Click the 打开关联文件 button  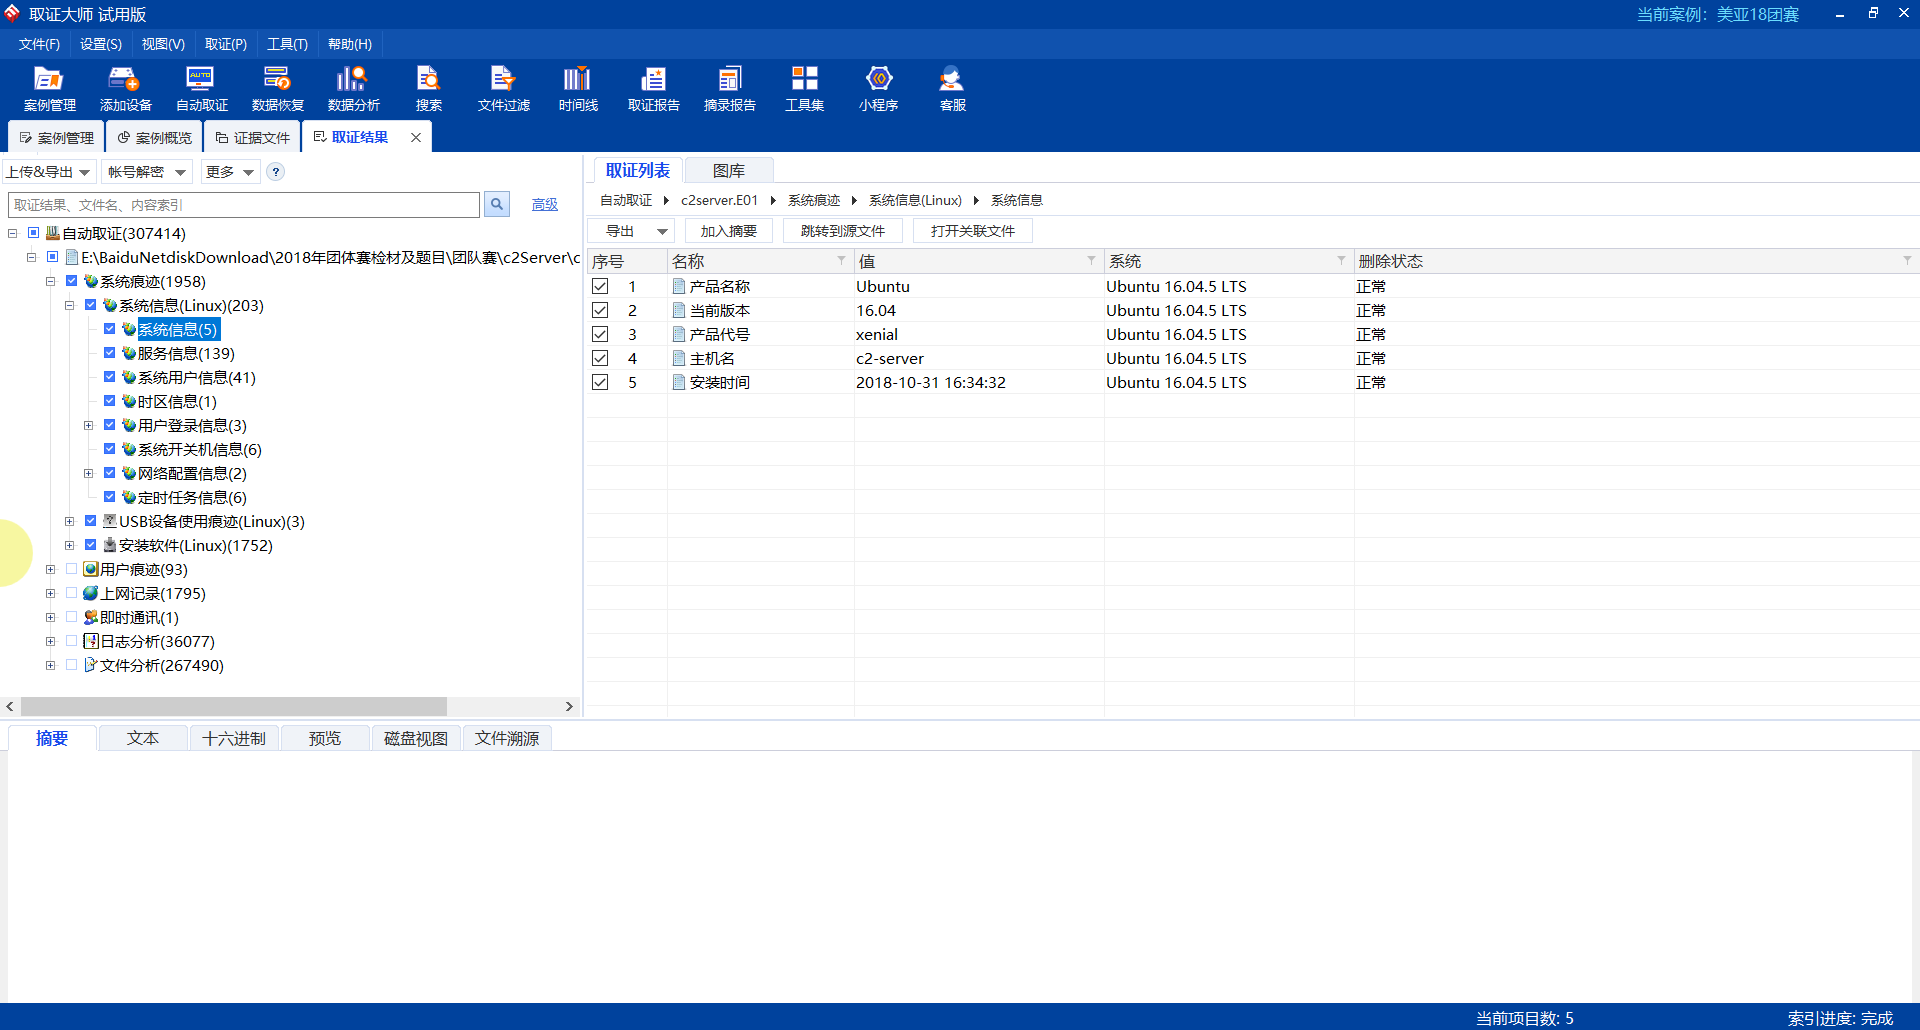973,231
